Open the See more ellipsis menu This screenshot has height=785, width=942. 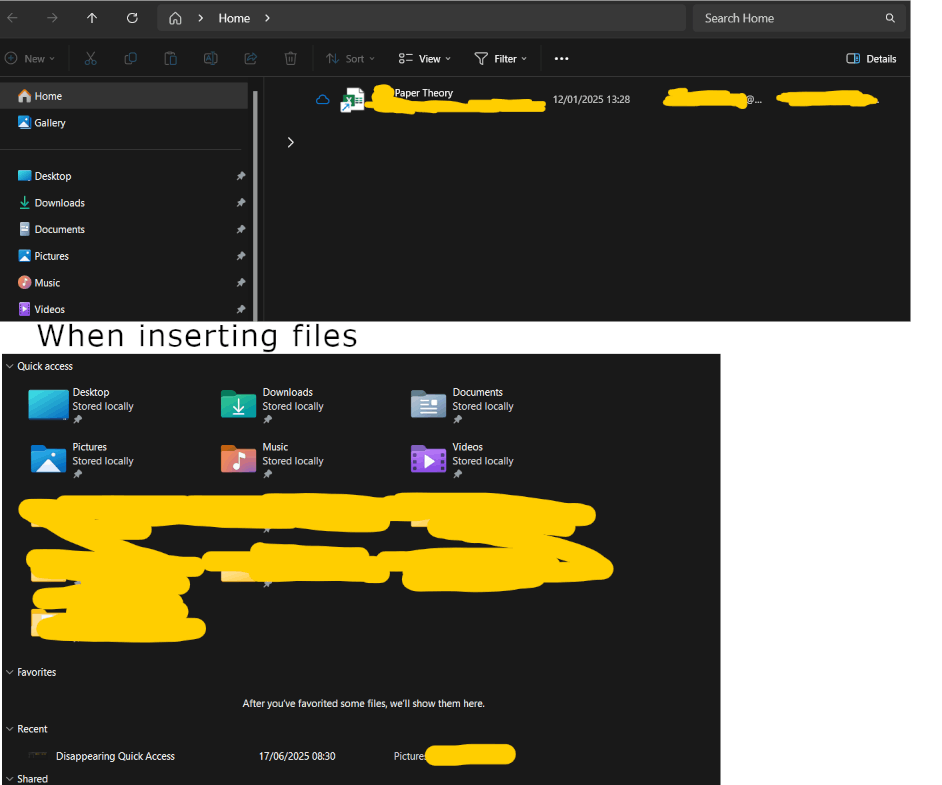pyautogui.click(x=561, y=58)
